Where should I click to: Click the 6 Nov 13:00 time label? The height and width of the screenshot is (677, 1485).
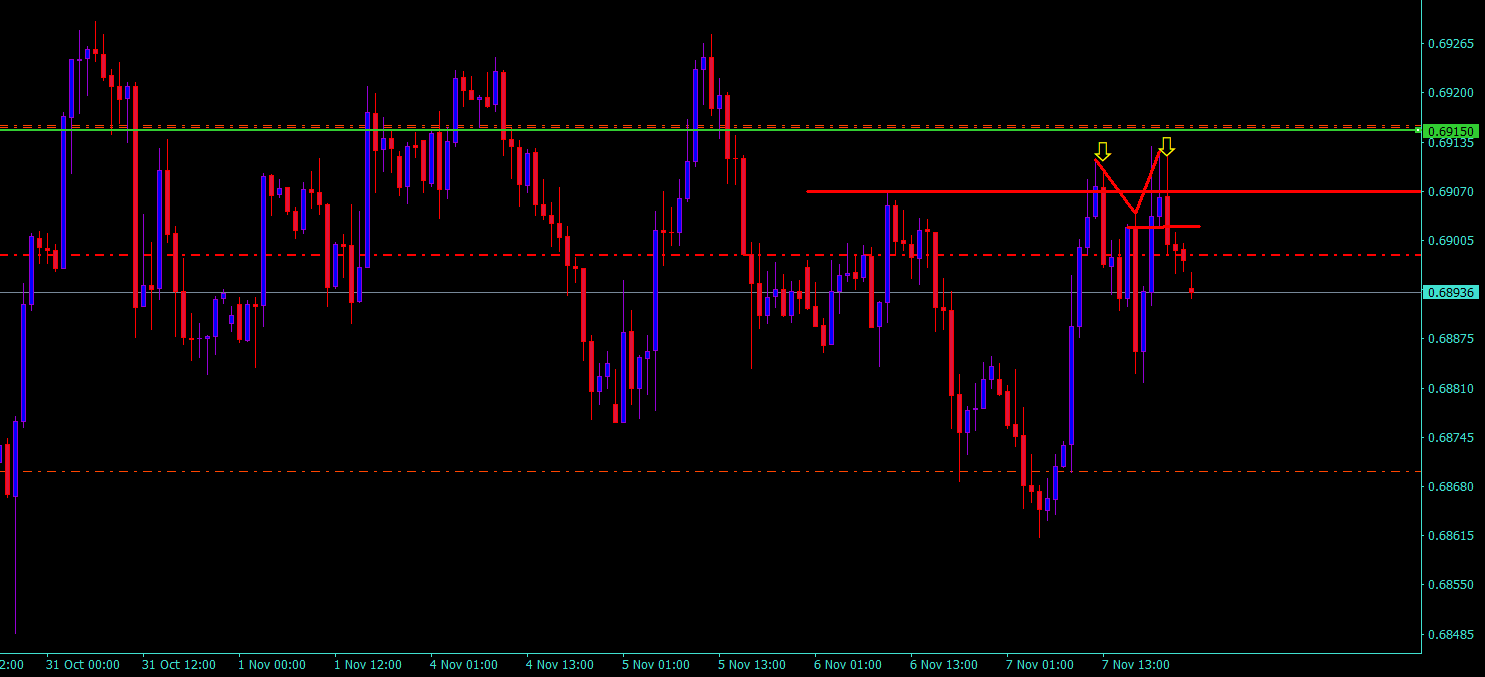coord(944,665)
